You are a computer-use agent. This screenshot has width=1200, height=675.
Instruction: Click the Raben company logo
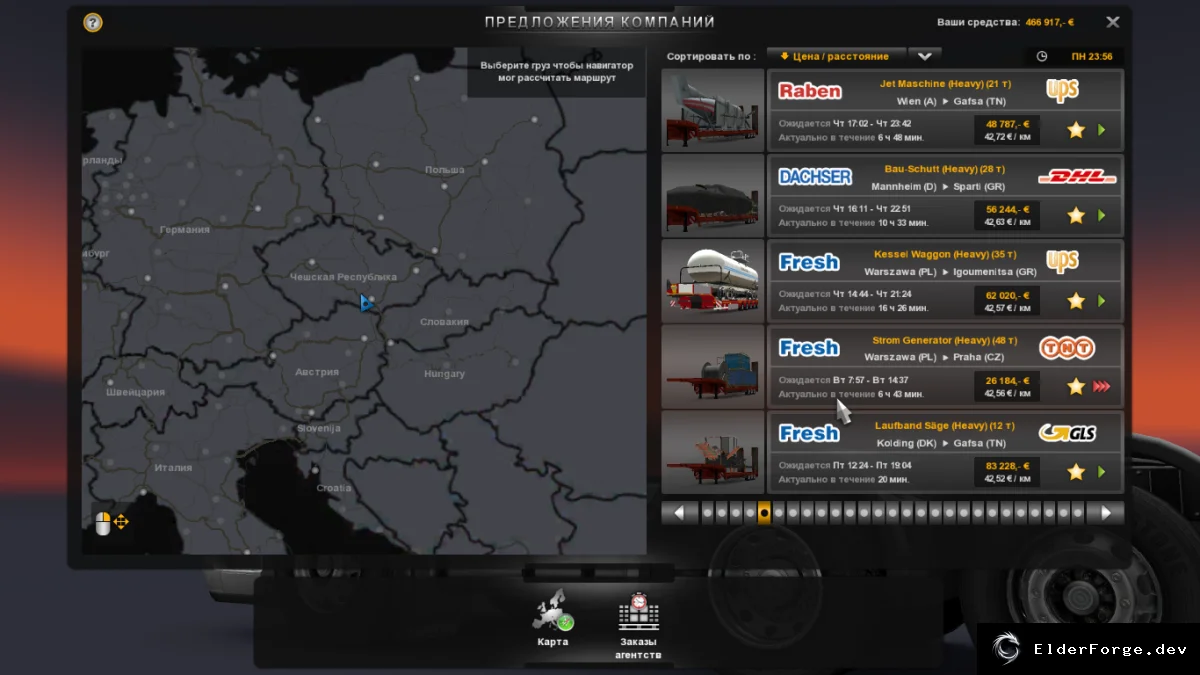pyautogui.click(x=810, y=91)
